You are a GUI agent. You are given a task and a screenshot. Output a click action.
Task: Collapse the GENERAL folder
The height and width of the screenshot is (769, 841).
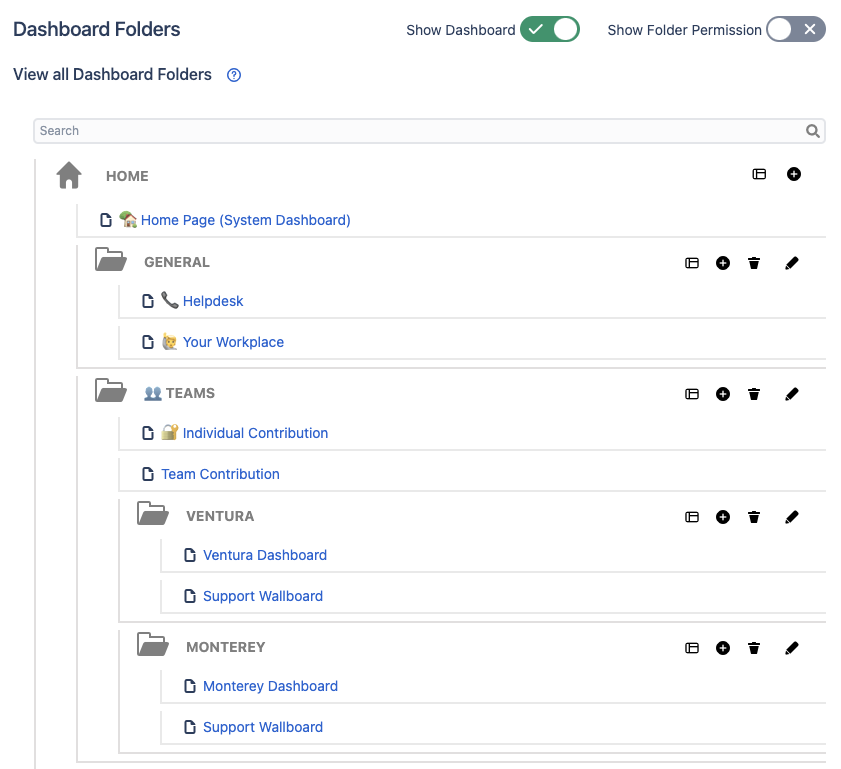tap(111, 258)
